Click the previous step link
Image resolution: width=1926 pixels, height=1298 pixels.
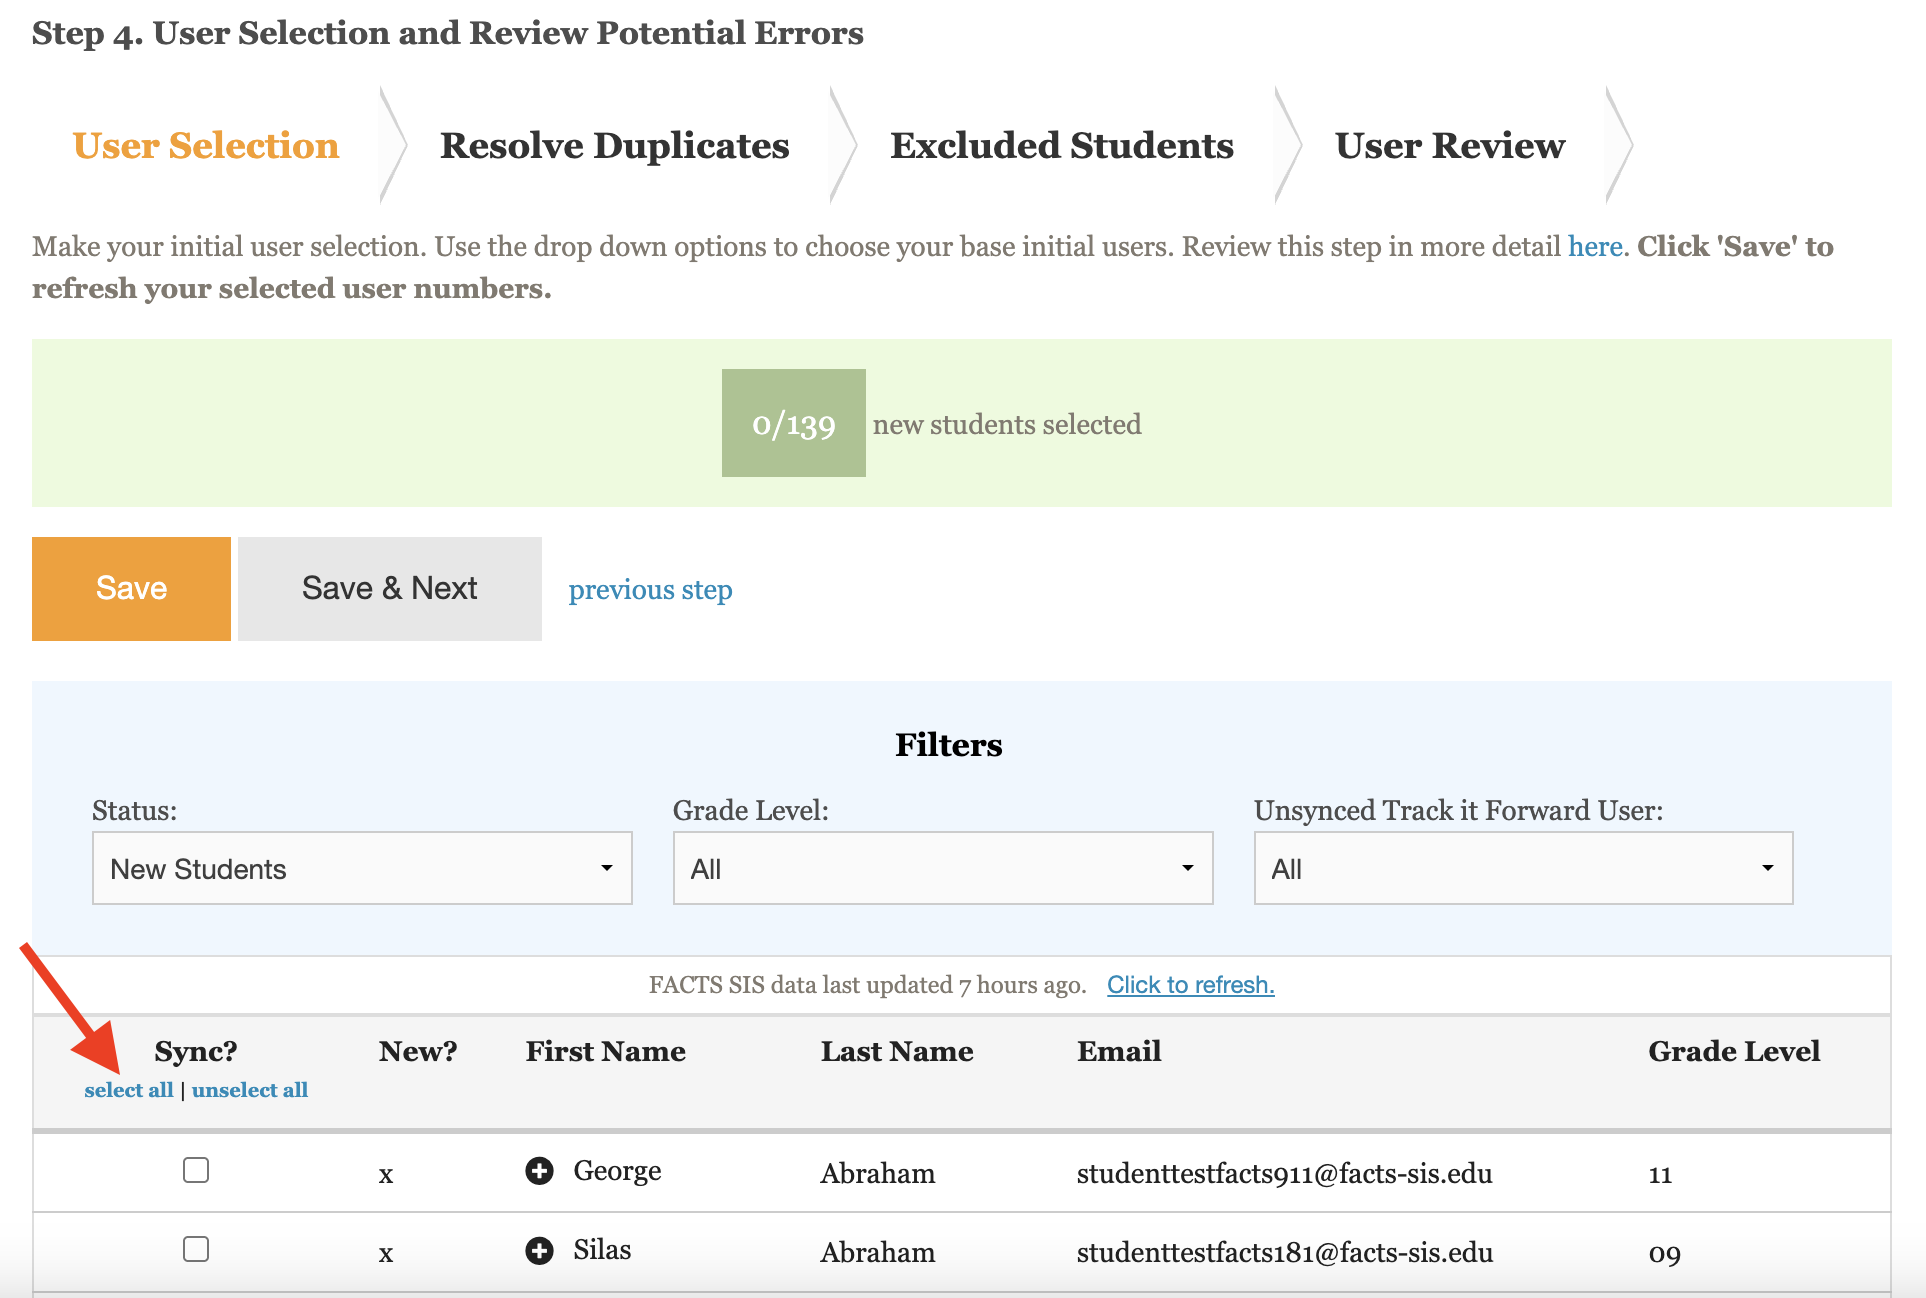(650, 590)
